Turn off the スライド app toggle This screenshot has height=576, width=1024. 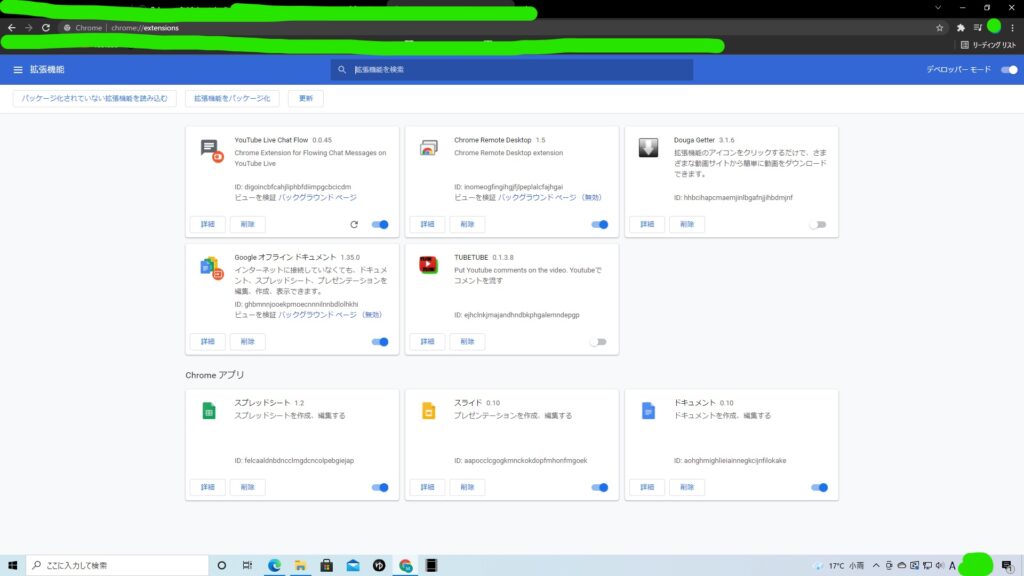(x=600, y=487)
